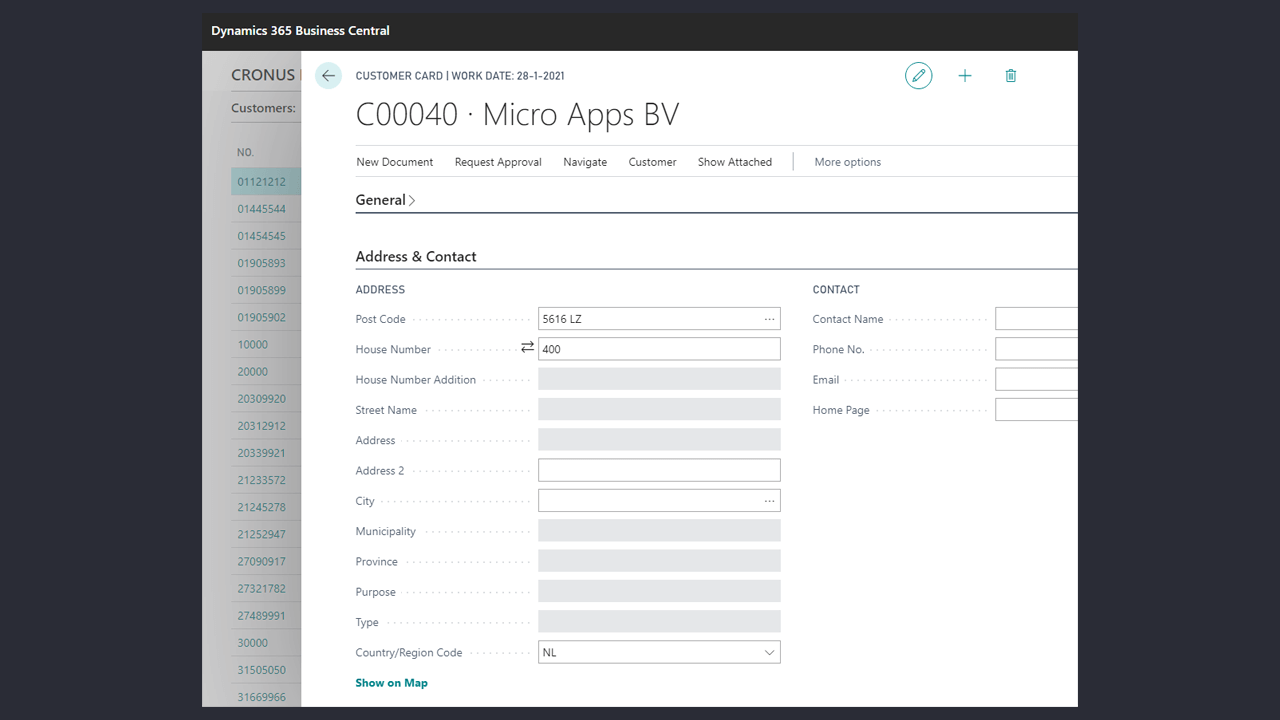The width and height of the screenshot is (1280, 720).
Task: Select customer 01454545 in the list
Action: (x=262, y=236)
